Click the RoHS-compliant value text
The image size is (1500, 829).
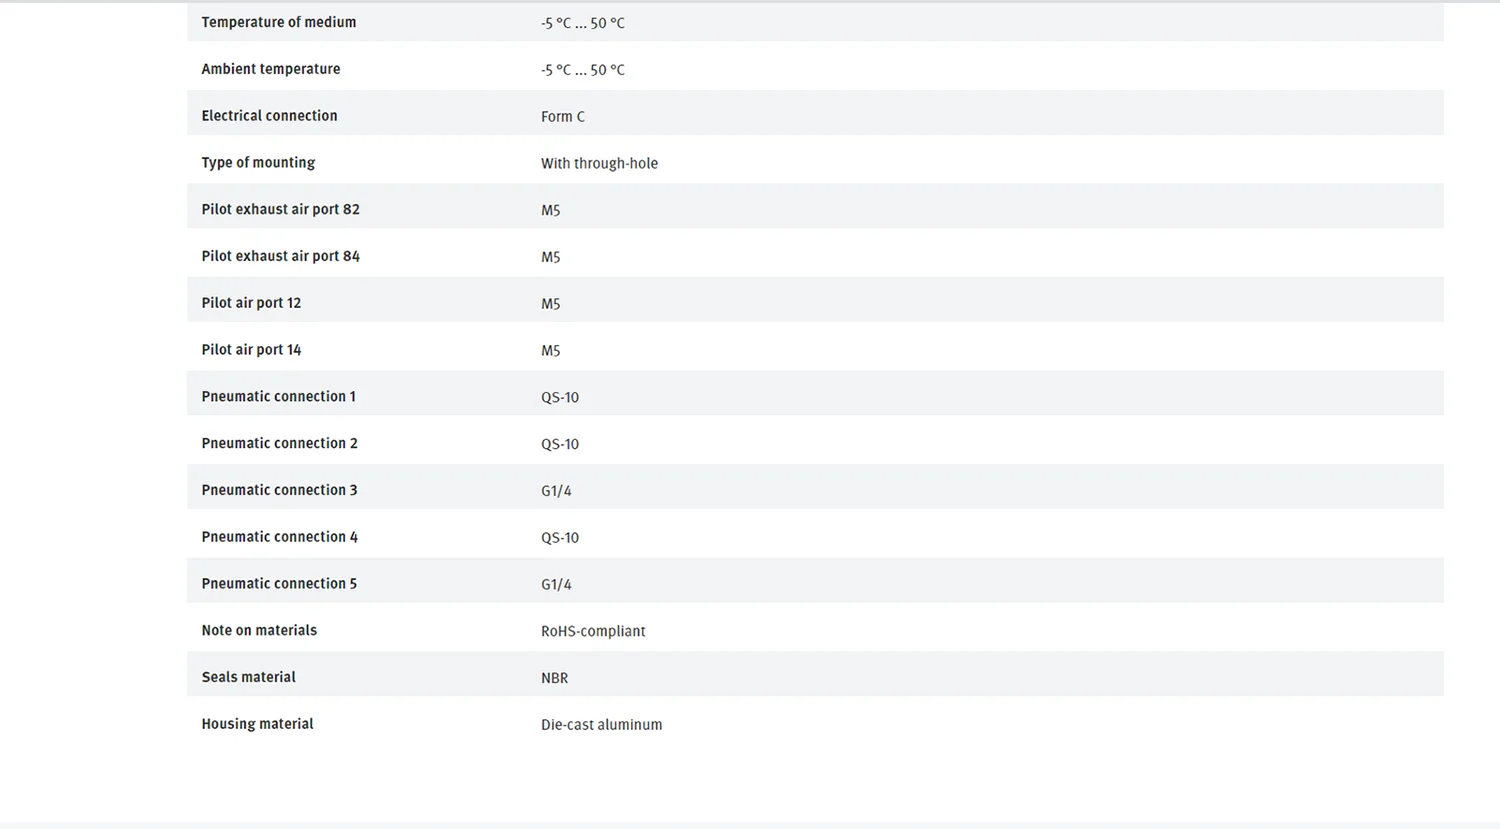(593, 632)
